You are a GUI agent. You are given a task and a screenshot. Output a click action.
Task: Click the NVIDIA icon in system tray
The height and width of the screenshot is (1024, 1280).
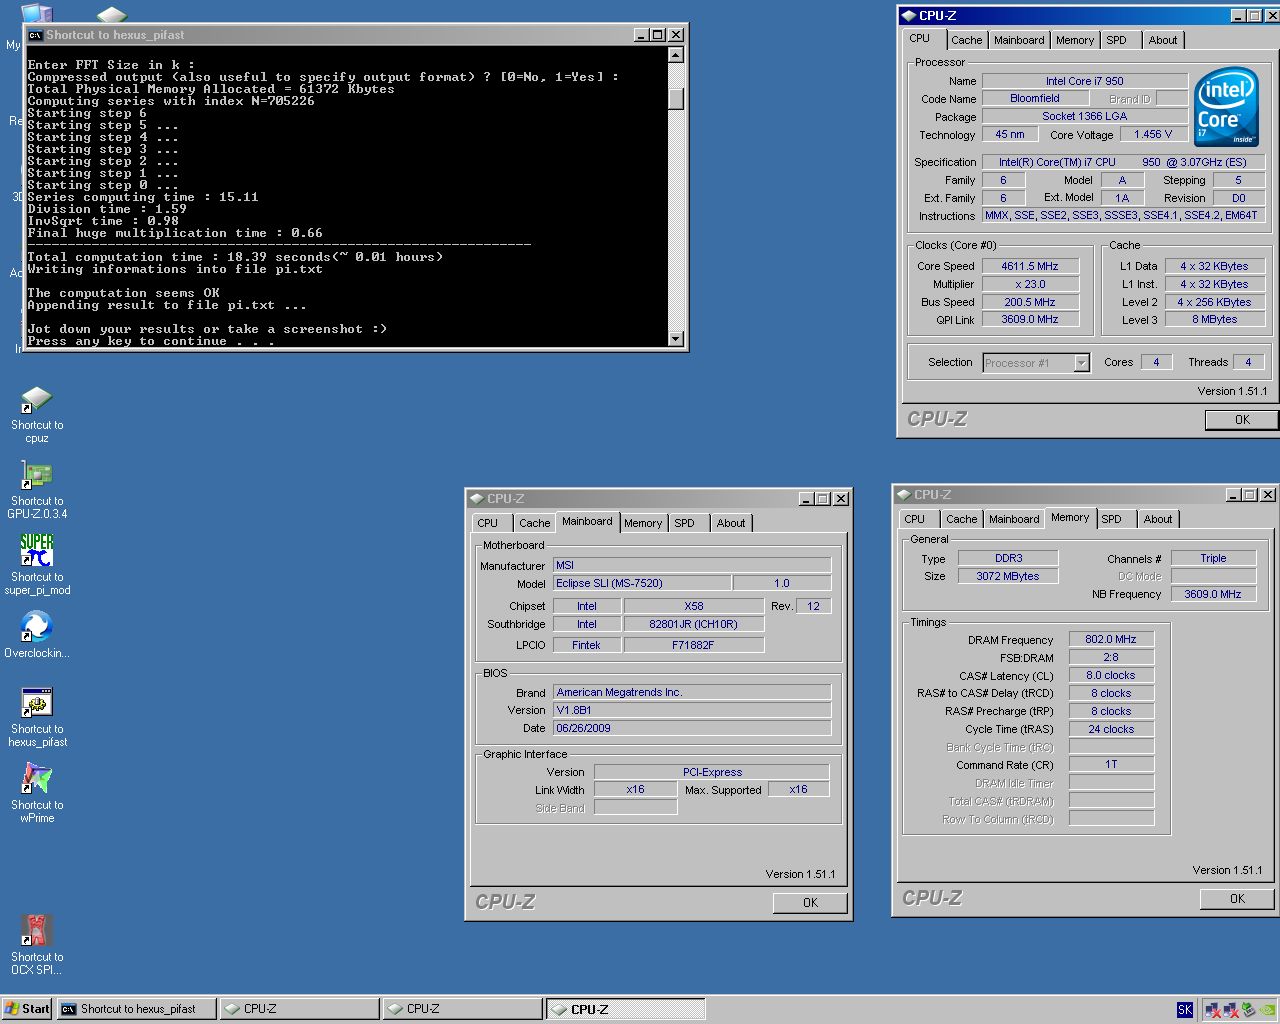1266,1010
